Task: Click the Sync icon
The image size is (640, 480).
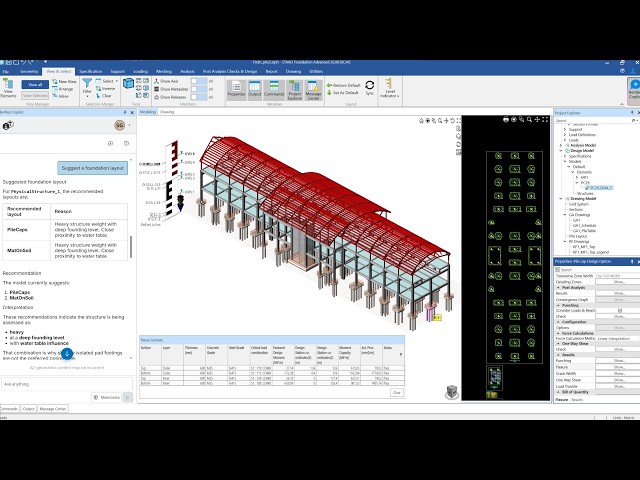Action: [x=369, y=87]
